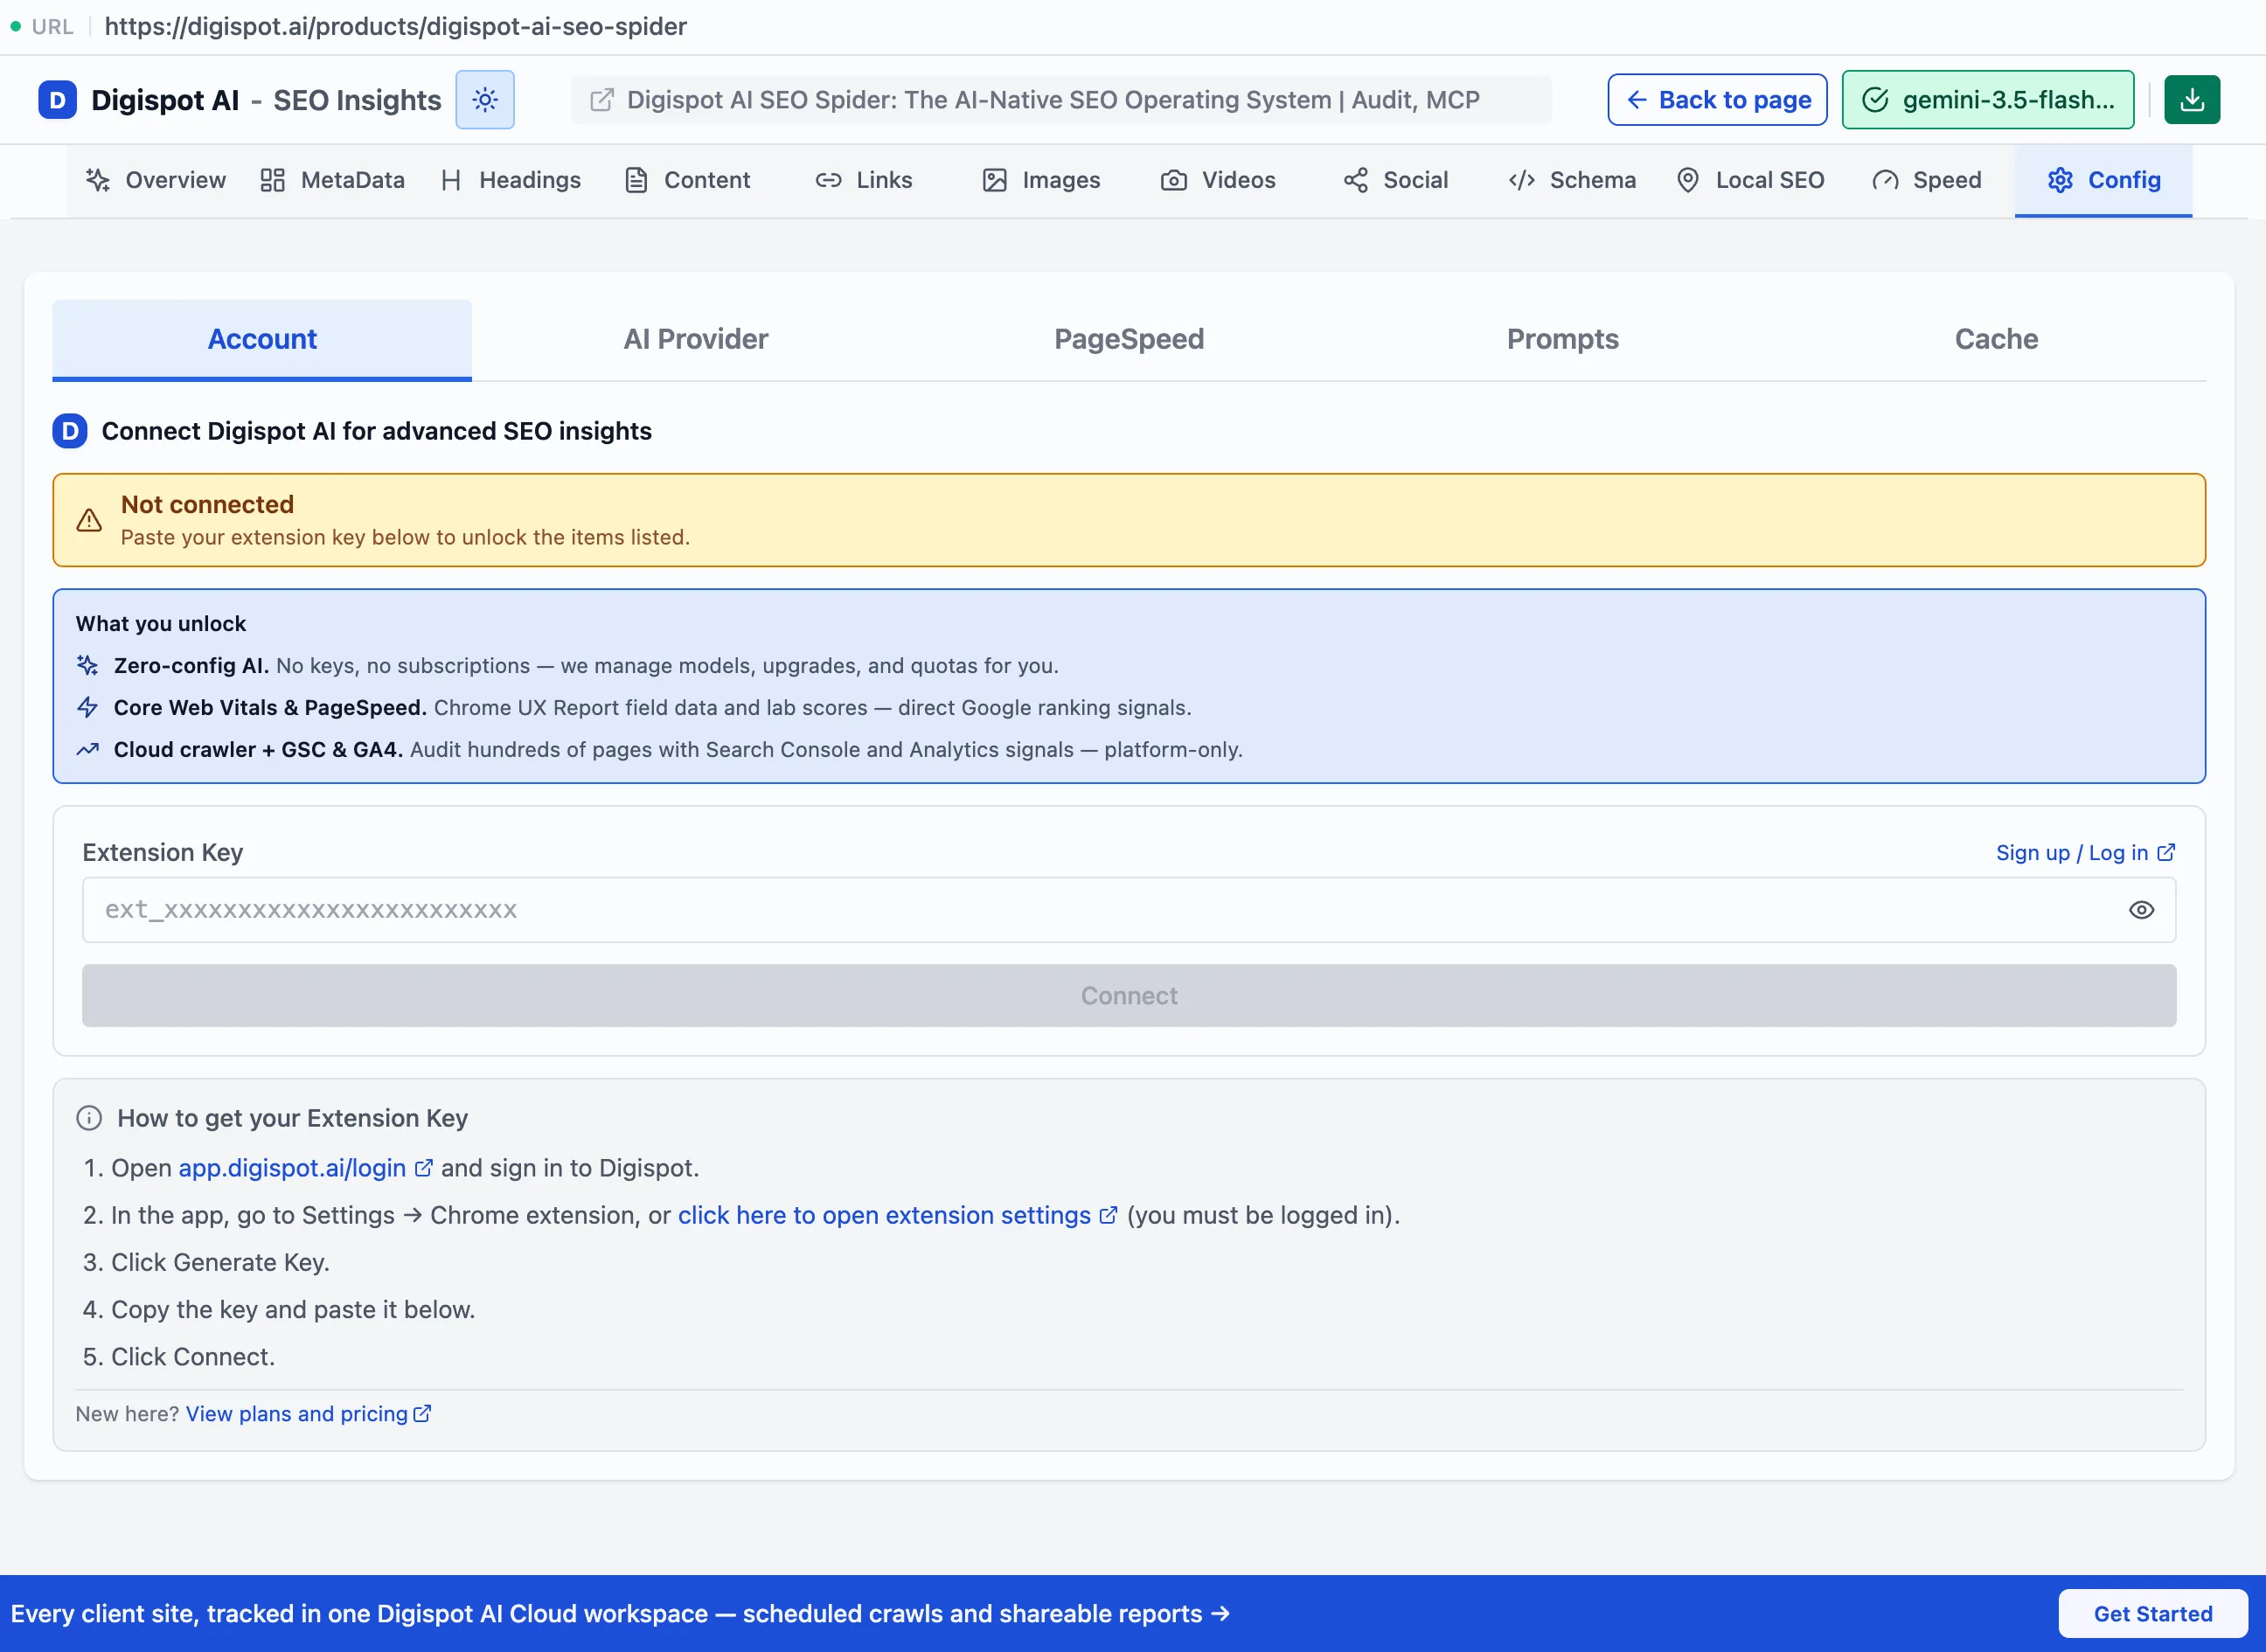Click the Back to page button
The image size is (2266, 1652).
click(1717, 100)
